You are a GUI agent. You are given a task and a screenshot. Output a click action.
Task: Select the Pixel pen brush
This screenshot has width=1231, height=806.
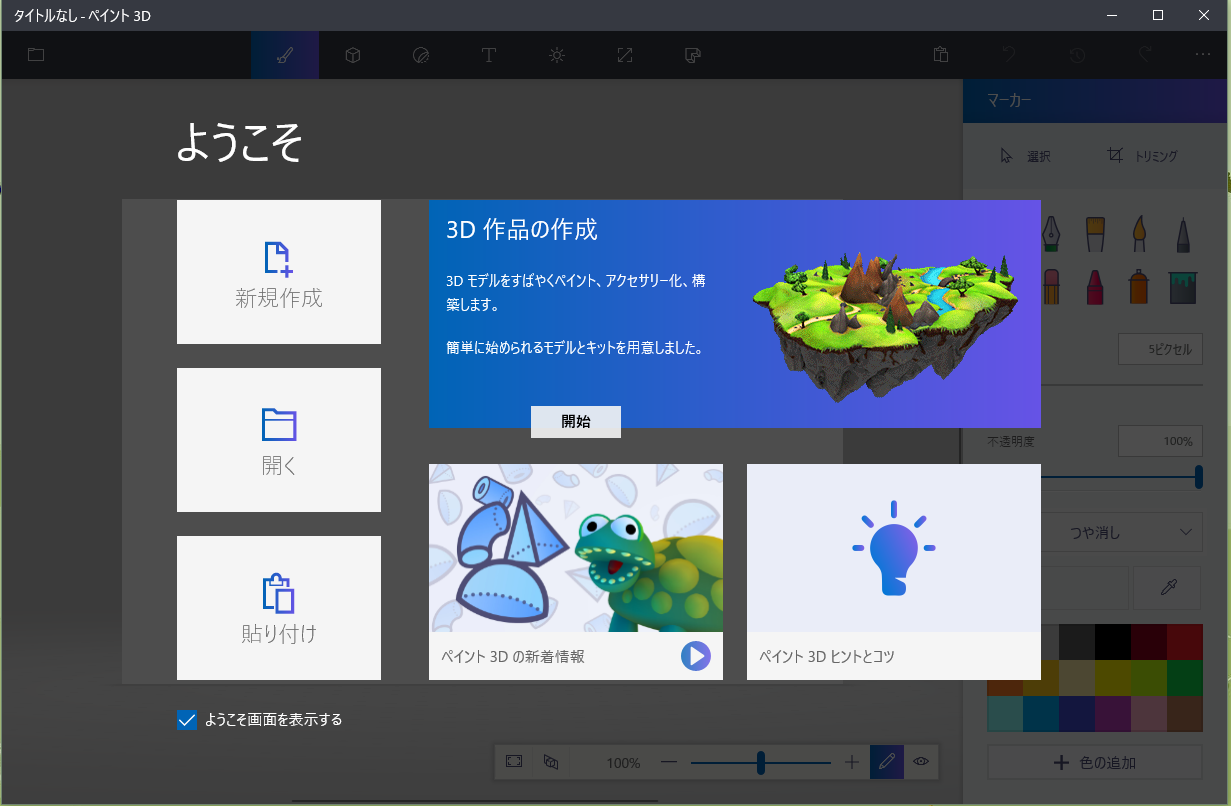pos(1182,234)
